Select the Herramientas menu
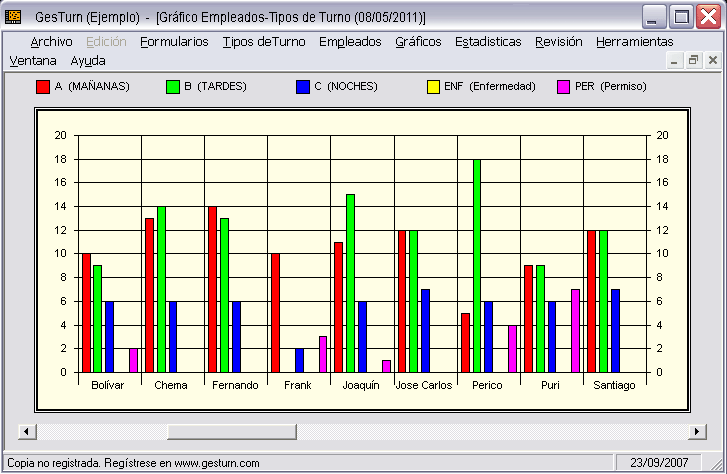The height and width of the screenshot is (474, 727). (x=635, y=42)
